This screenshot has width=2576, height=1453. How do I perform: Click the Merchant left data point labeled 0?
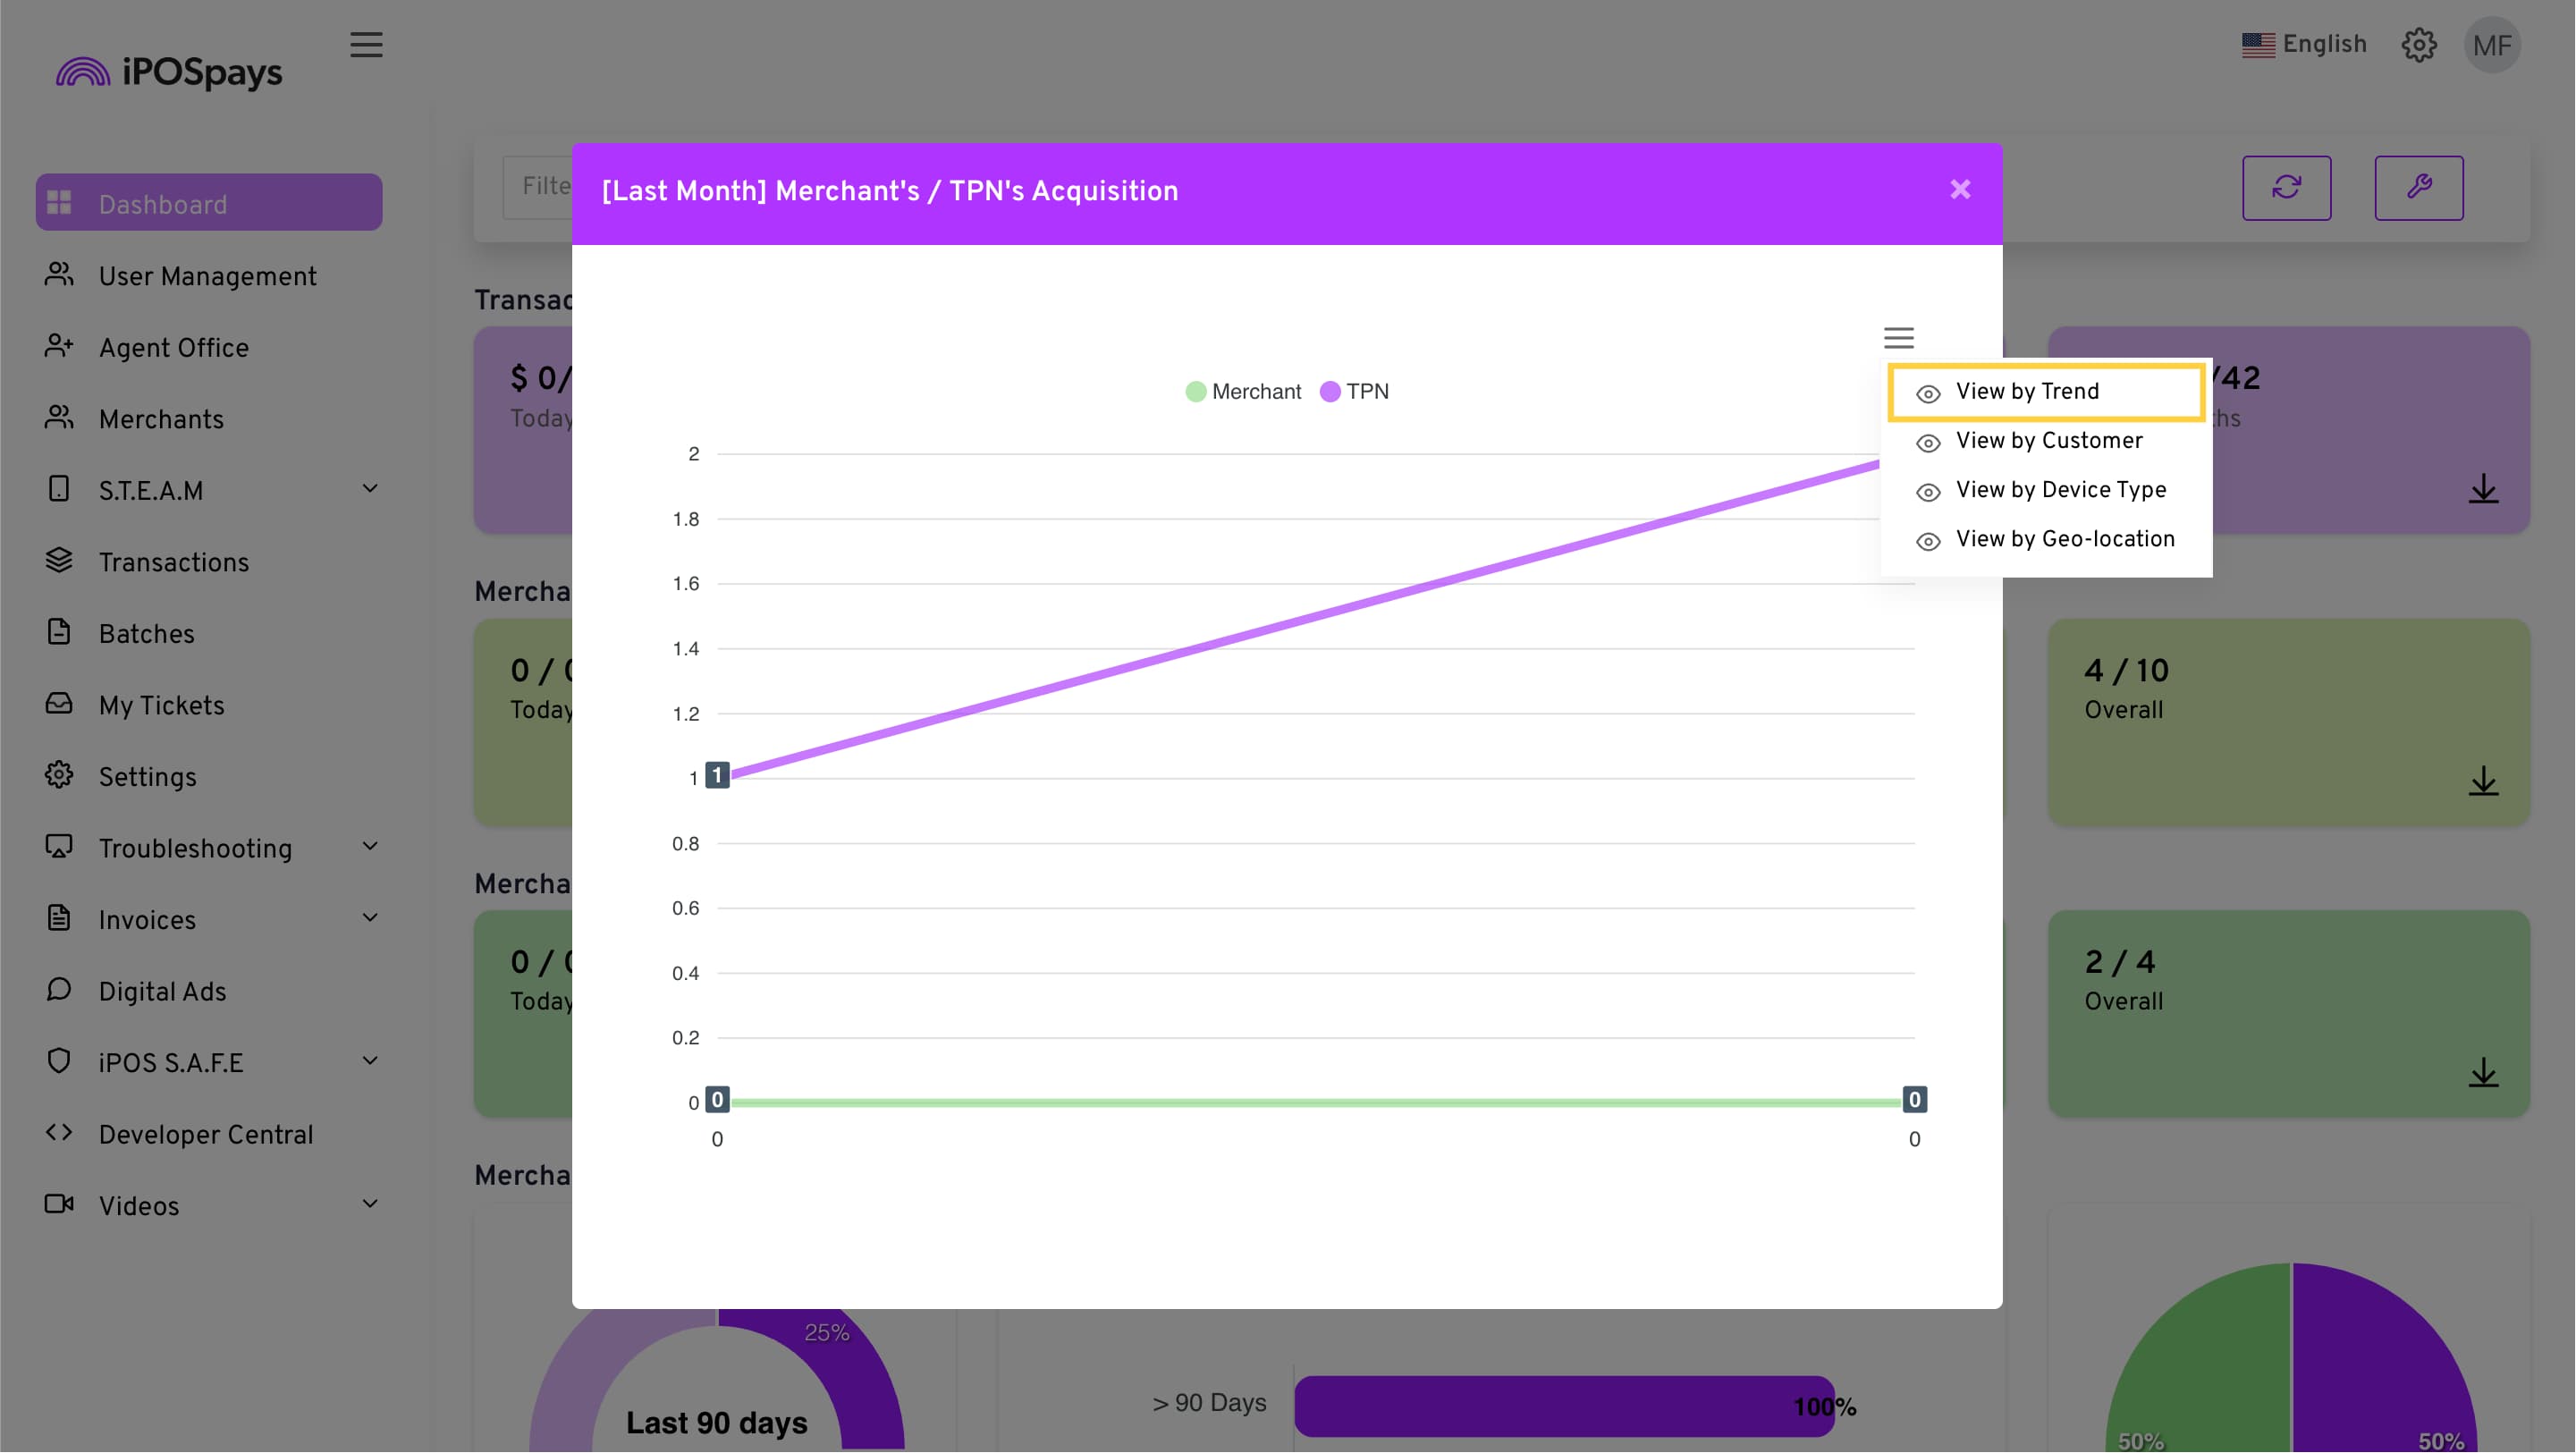pos(717,1100)
